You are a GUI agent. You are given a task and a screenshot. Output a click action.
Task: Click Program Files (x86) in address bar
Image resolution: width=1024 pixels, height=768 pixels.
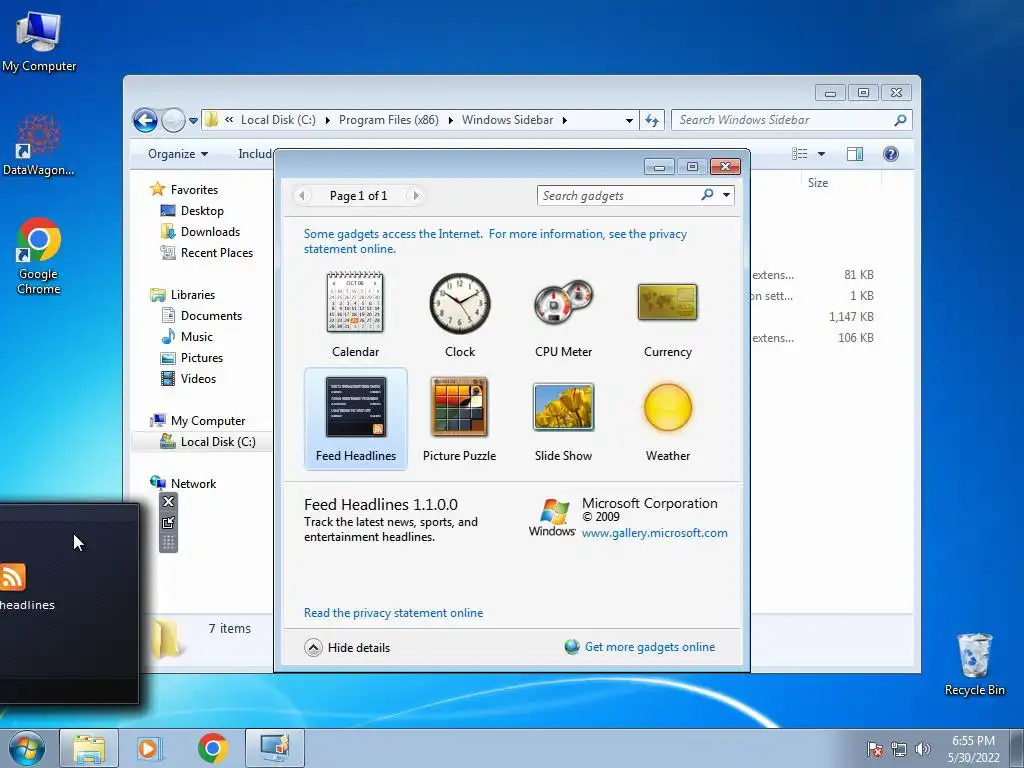point(389,120)
